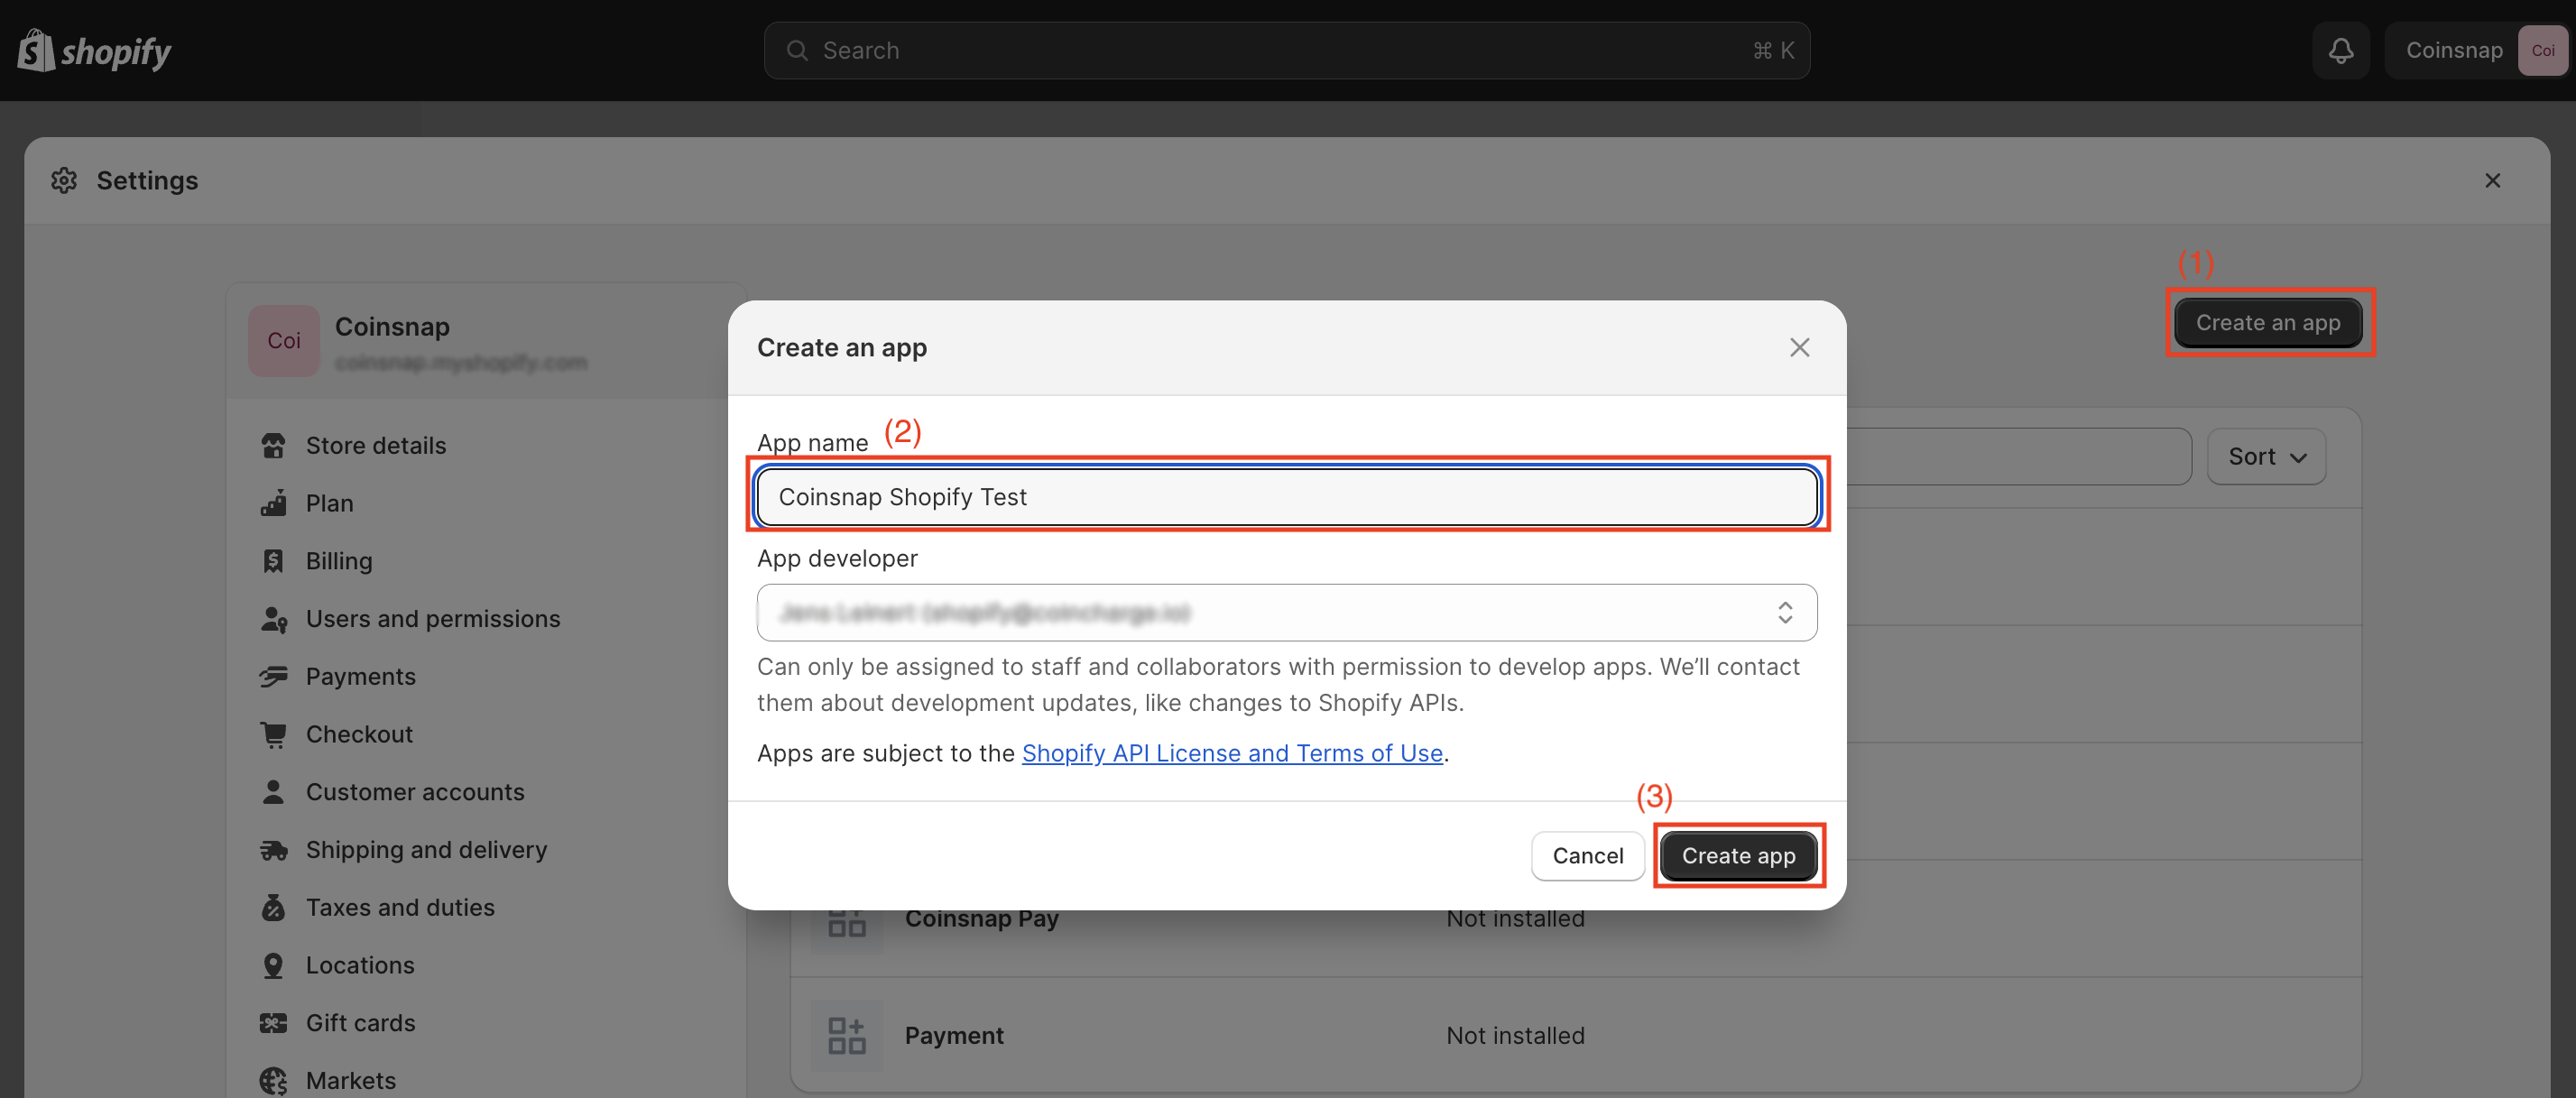Open the notifications bell
2576x1098 pixels.
(2340, 50)
